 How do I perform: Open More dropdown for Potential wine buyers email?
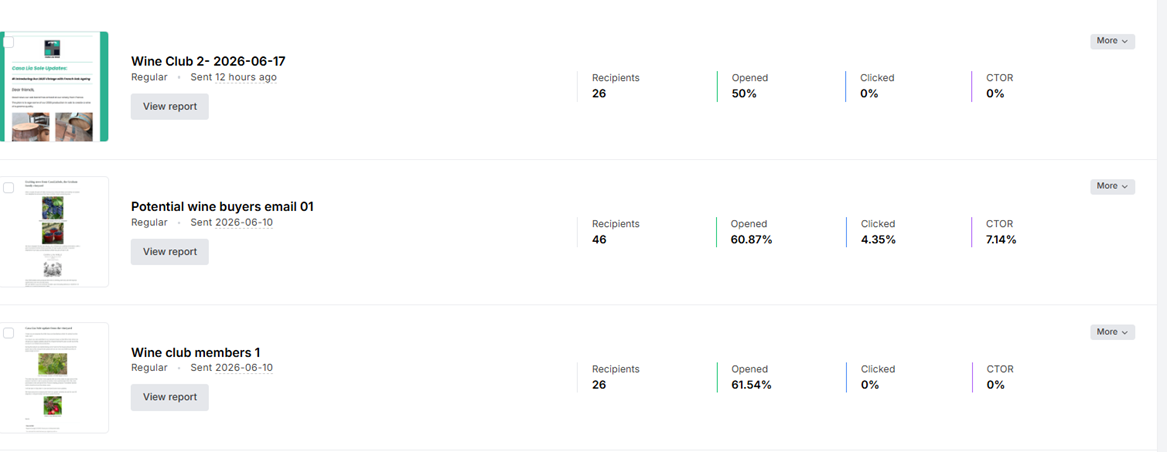click(1113, 186)
